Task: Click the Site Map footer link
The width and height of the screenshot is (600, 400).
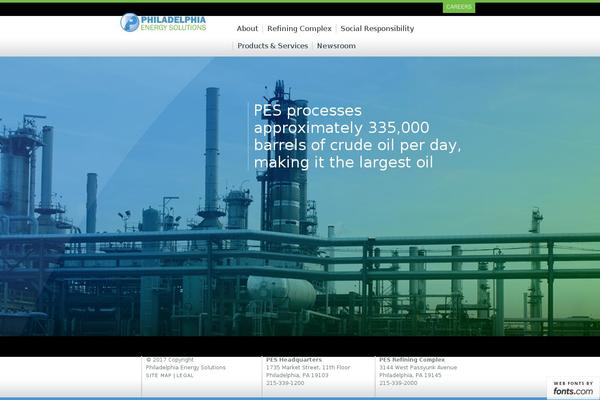Action: tap(159, 376)
